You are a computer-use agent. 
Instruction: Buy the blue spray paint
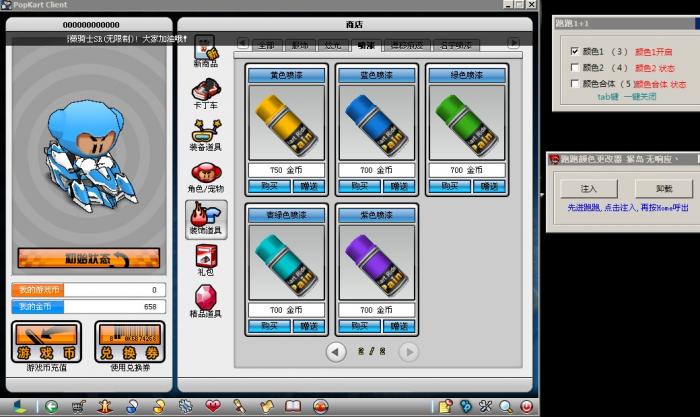coord(359,186)
